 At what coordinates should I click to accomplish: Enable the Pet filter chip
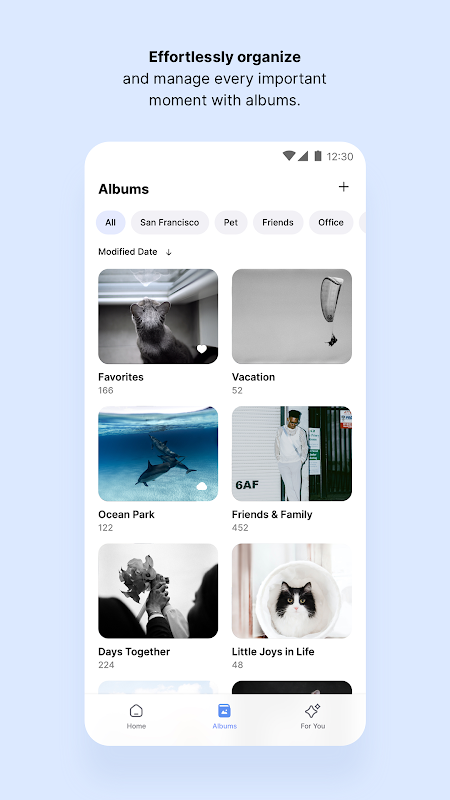(x=231, y=222)
